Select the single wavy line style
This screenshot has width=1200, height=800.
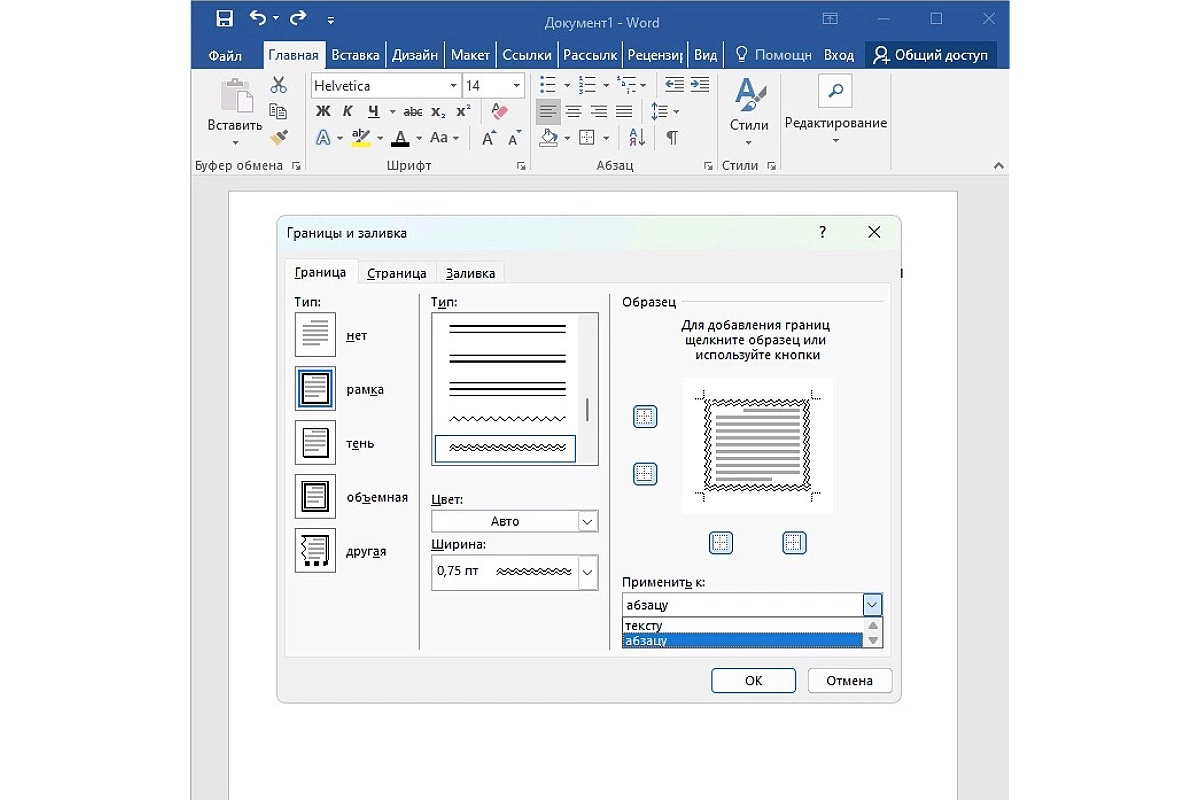pyautogui.click(x=505, y=418)
